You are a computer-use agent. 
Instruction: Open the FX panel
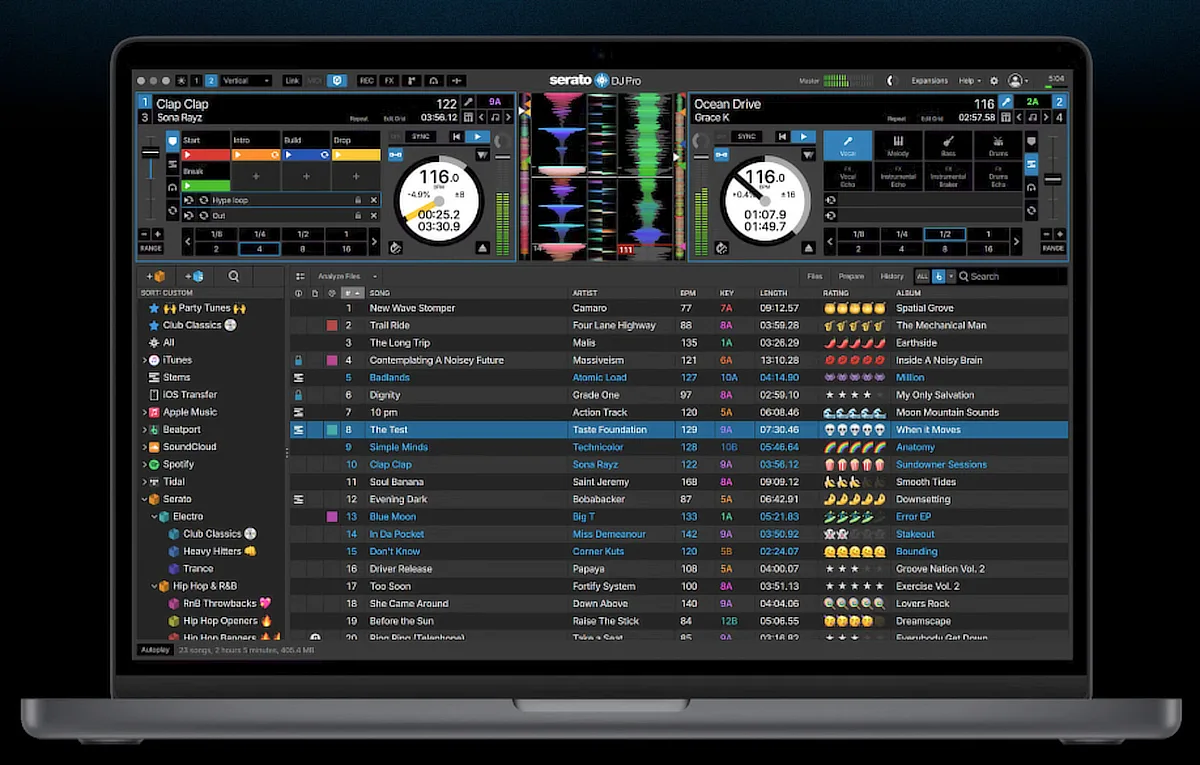pyautogui.click(x=389, y=80)
